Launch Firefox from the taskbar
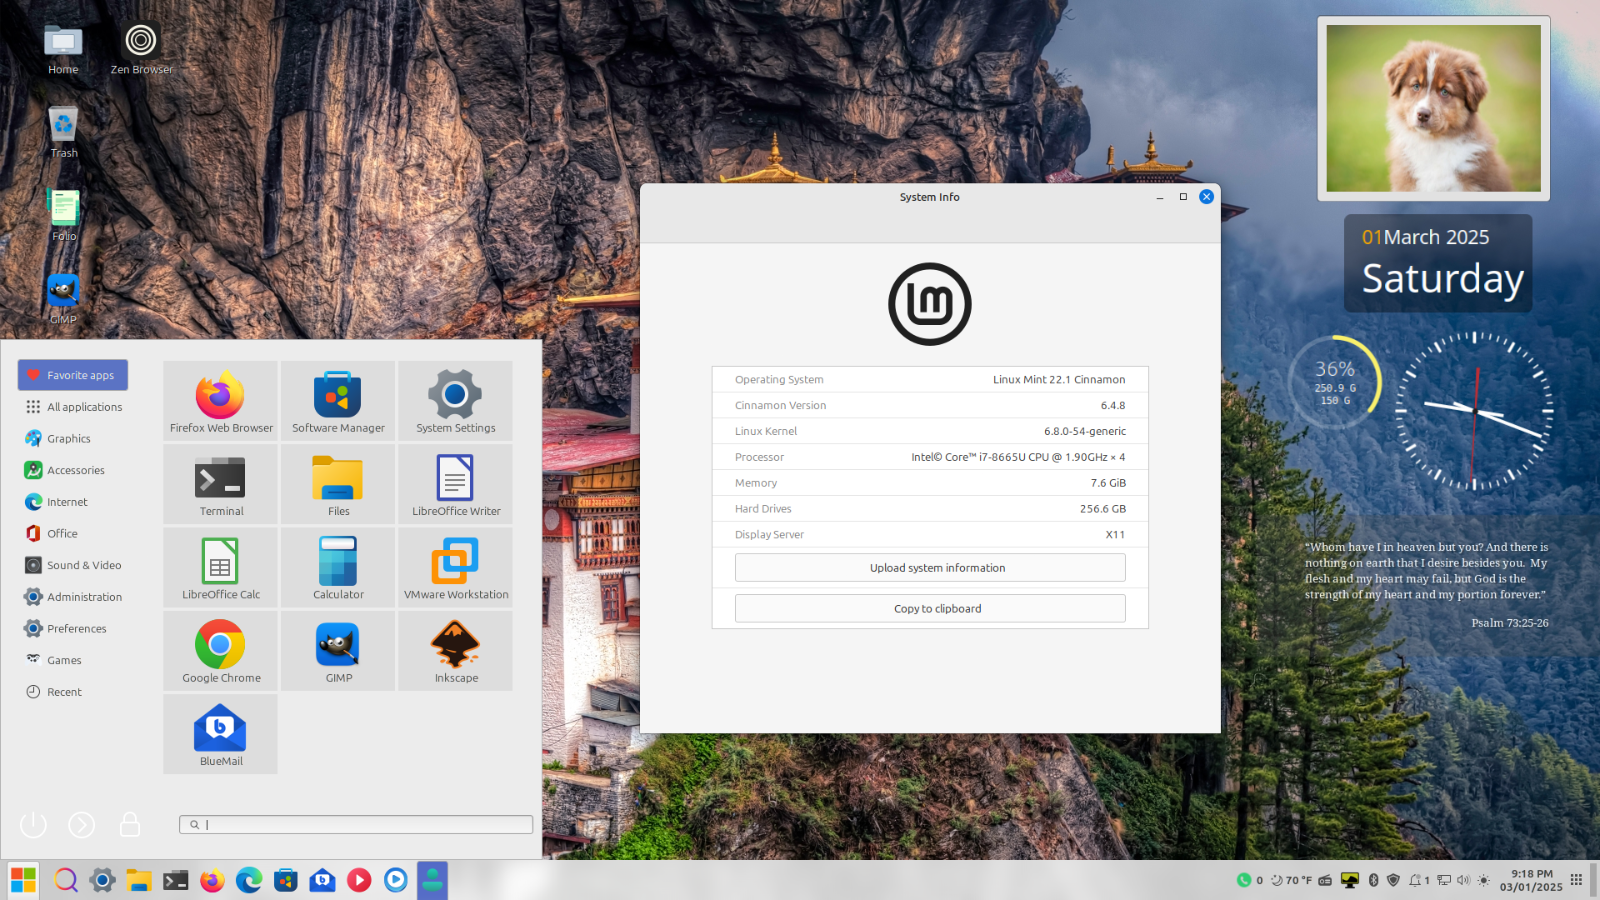The height and width of the screenshot is (900, 1600). 212,880
